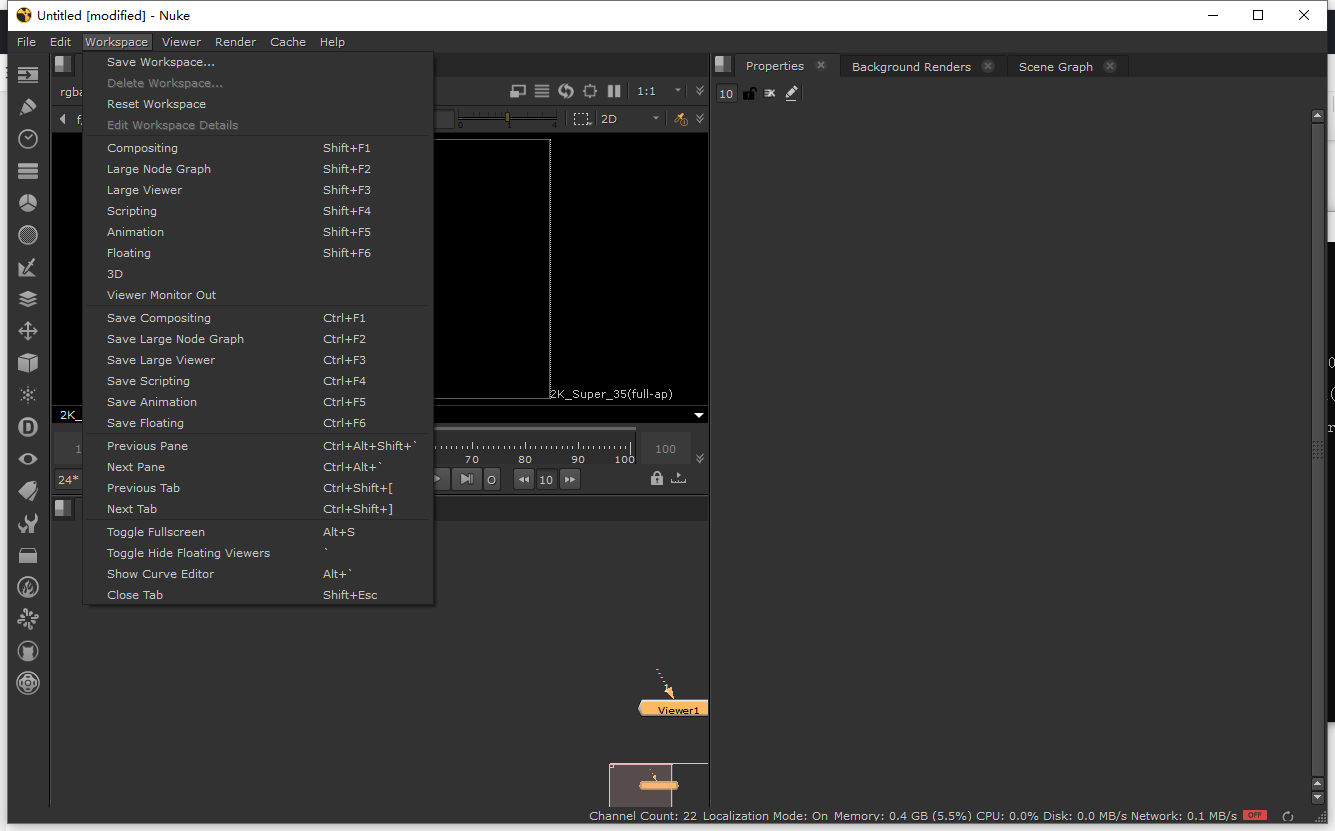Open the Image nodes toolbar menu

point(28,75)
